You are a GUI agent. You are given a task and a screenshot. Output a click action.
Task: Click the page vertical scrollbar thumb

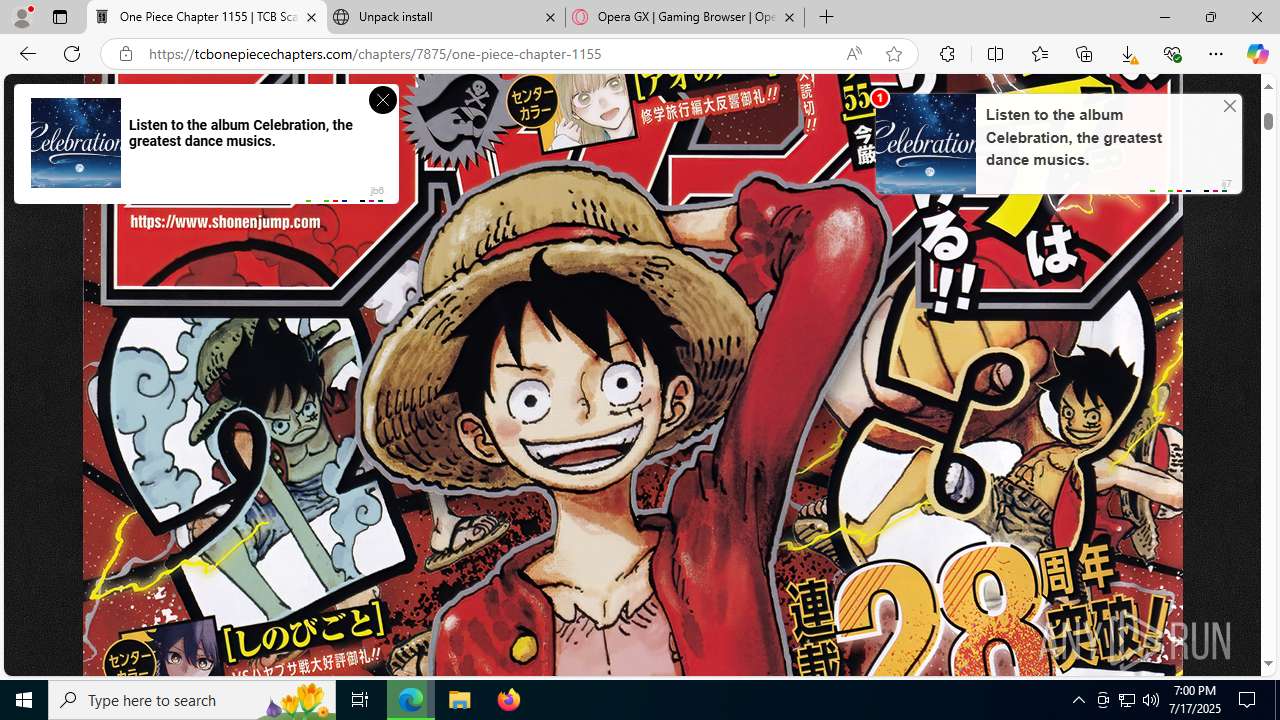click(x=1268, y=121)
